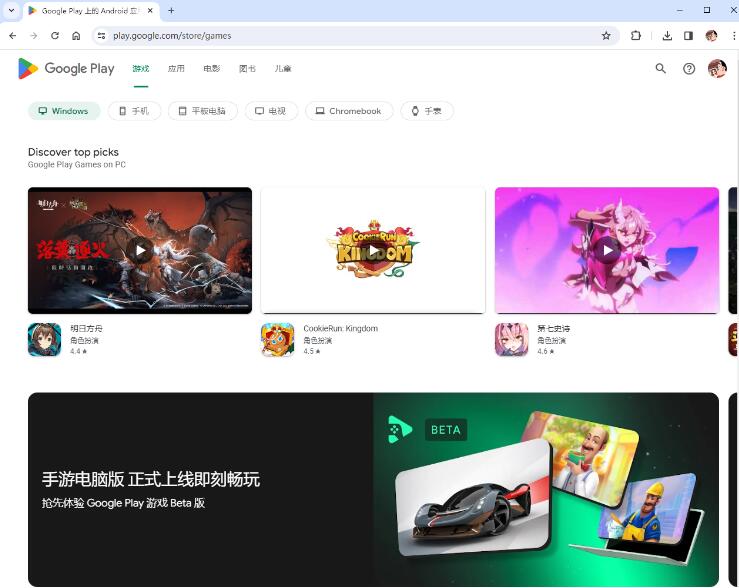This screenshot has width=739, height=588.
Task: Expand the tab search dropdown arrow
Action: point(11,10)
